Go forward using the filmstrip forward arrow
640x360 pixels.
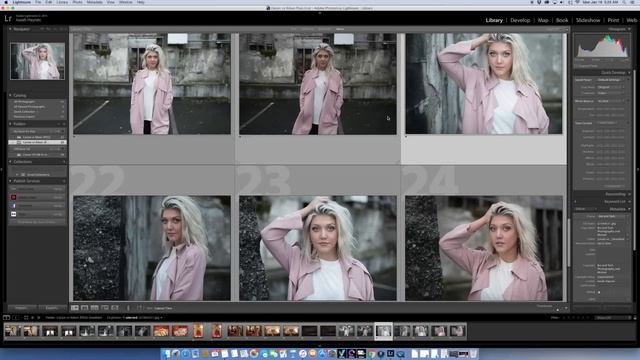tap(39, 317)
